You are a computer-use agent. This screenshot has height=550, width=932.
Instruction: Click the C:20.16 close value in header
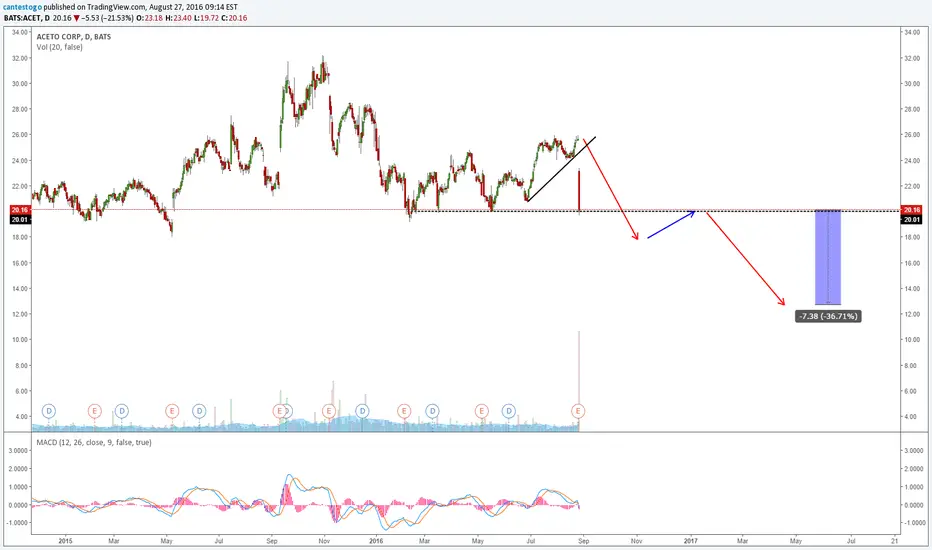(234, 18)
